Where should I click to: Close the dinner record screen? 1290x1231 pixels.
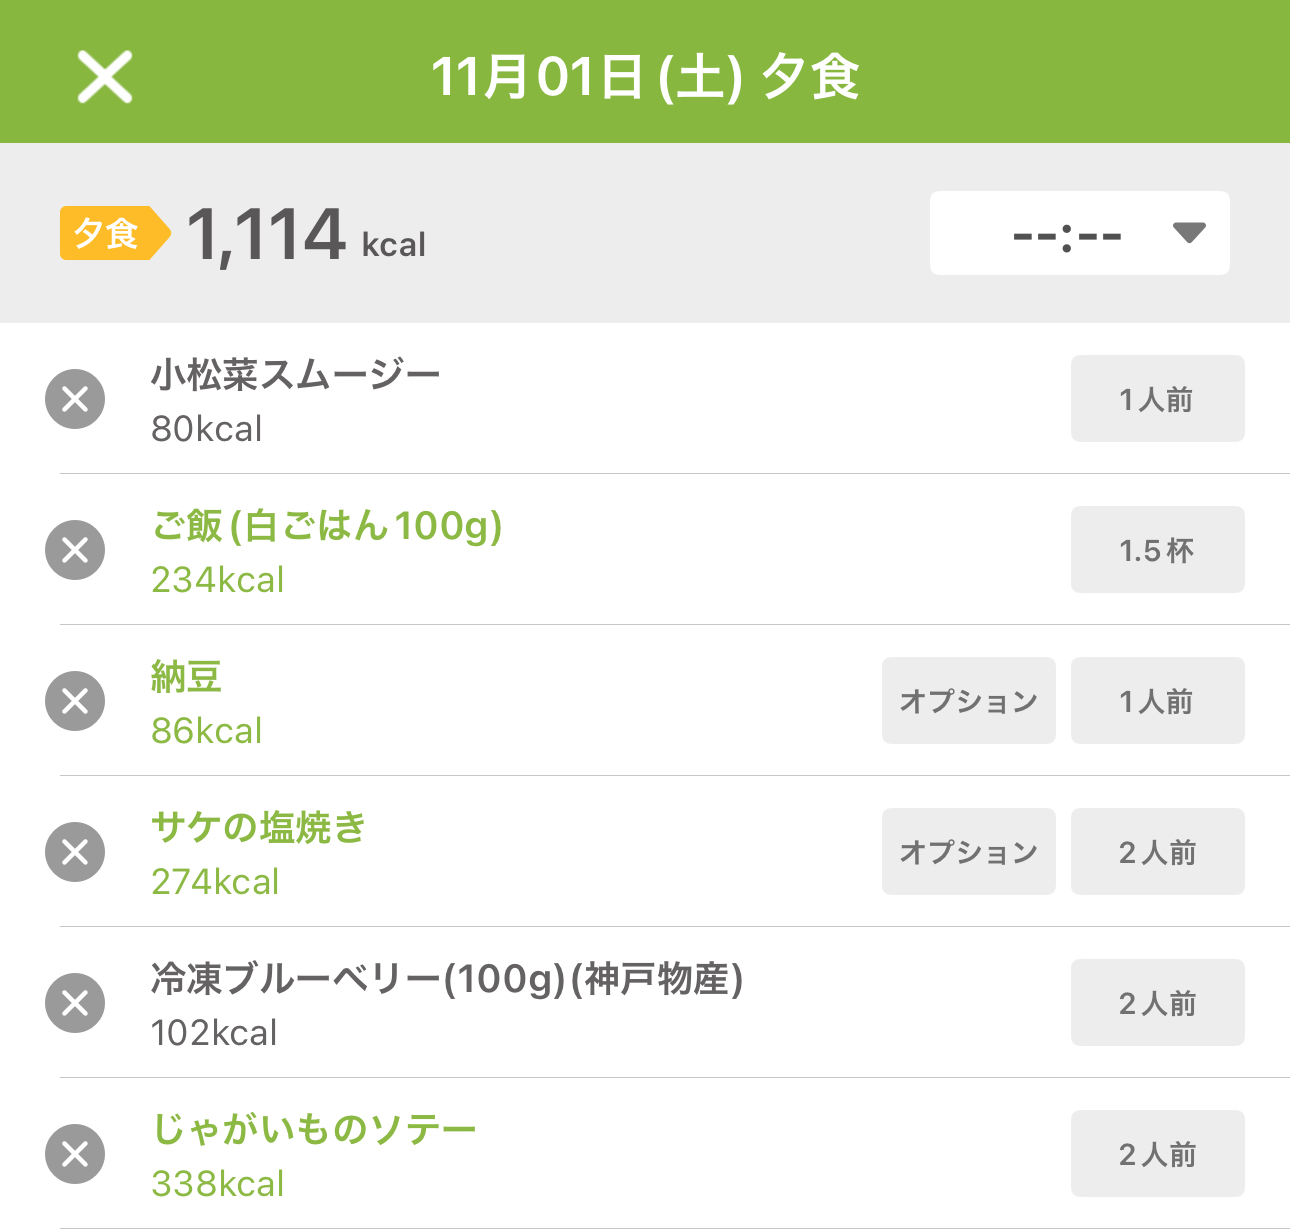105,77
